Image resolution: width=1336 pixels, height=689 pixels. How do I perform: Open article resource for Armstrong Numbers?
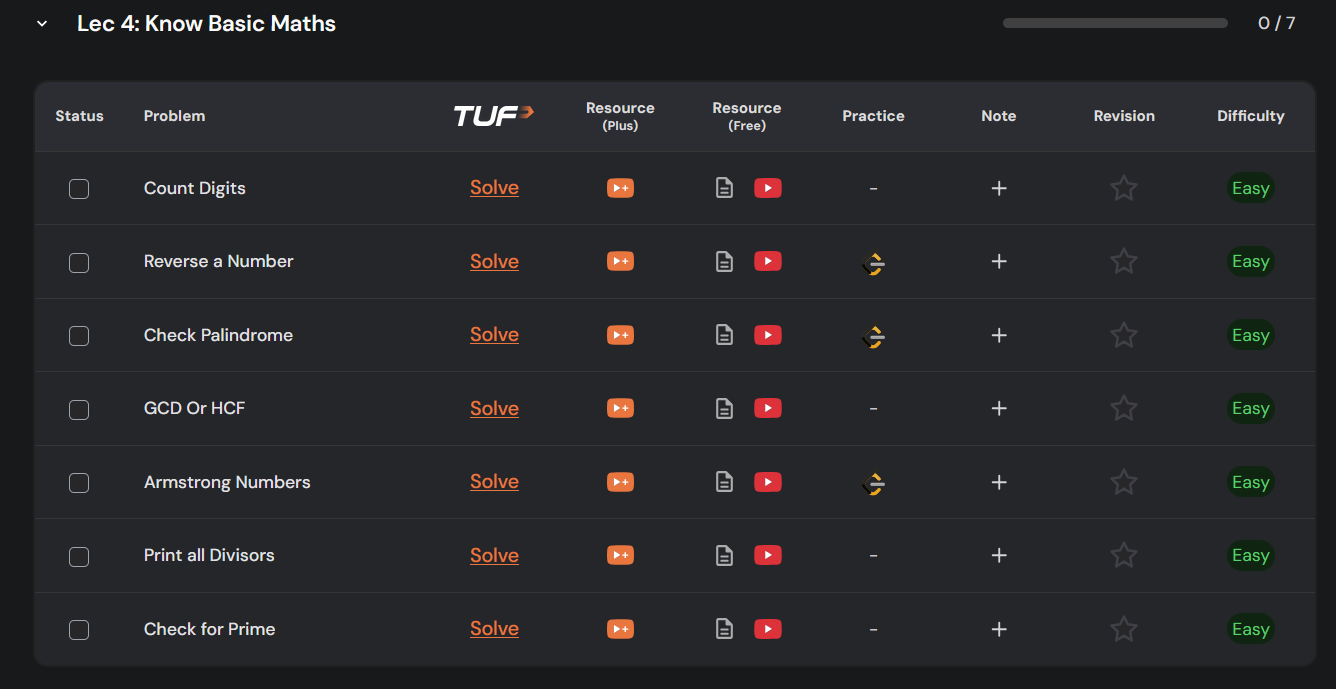(x=724, y=482)
